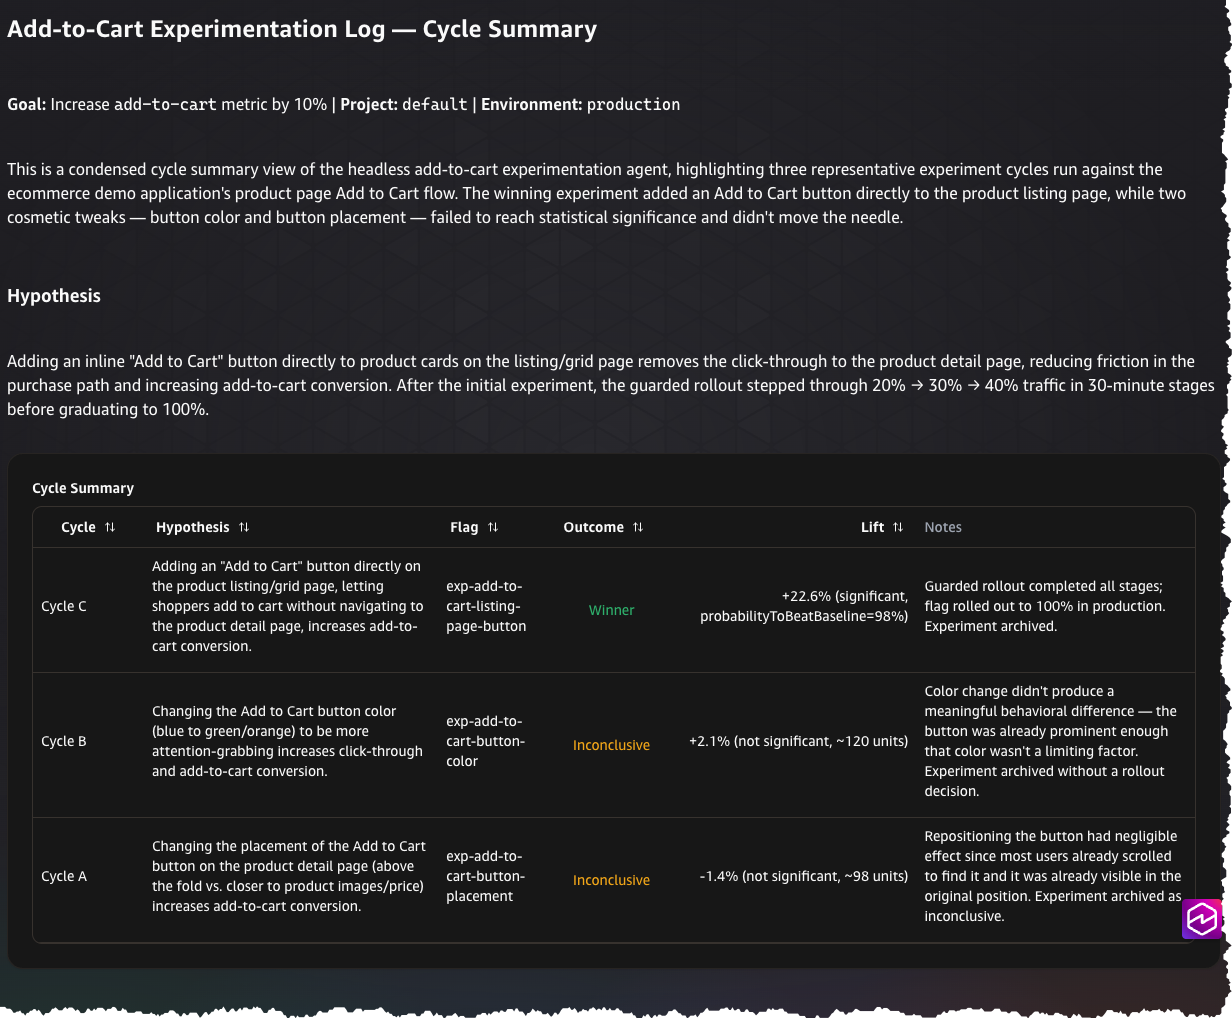Click the sort arrows next to Flag
The height and width of the screenshot is (1018, 1232).
pyautogui.click(x=493, y=527)
